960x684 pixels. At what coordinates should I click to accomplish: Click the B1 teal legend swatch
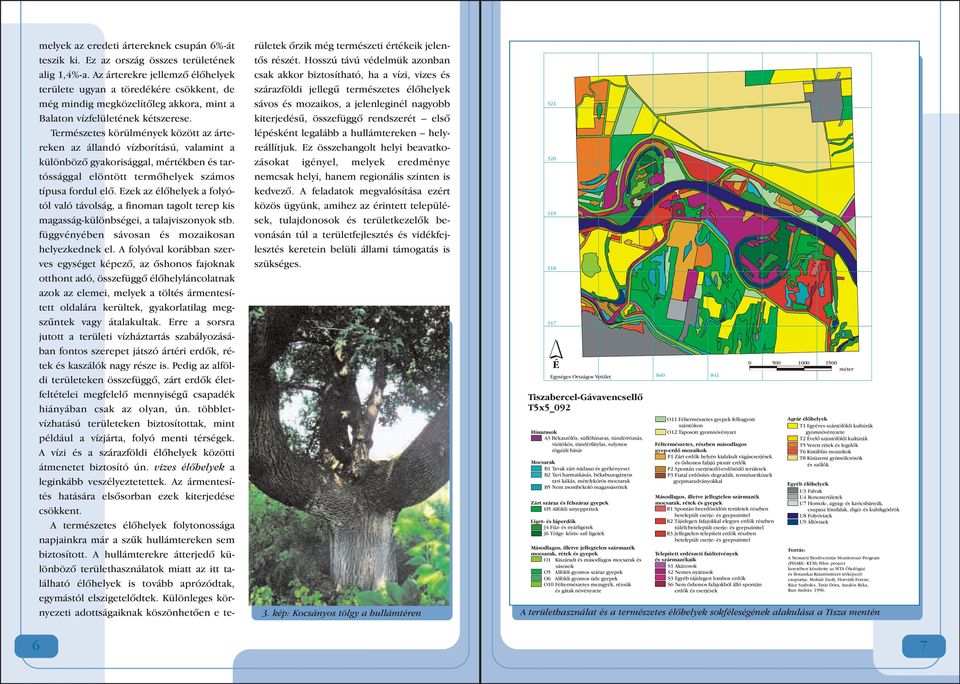(x=536, y=468)
